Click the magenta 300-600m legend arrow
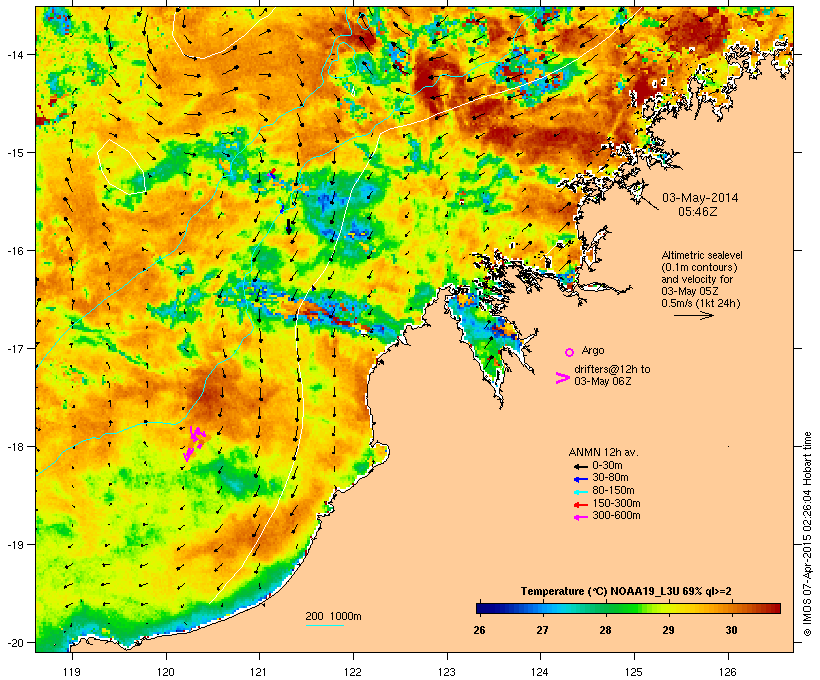The image size is (820, 680). pyautogui.click(x=580, y=517)
